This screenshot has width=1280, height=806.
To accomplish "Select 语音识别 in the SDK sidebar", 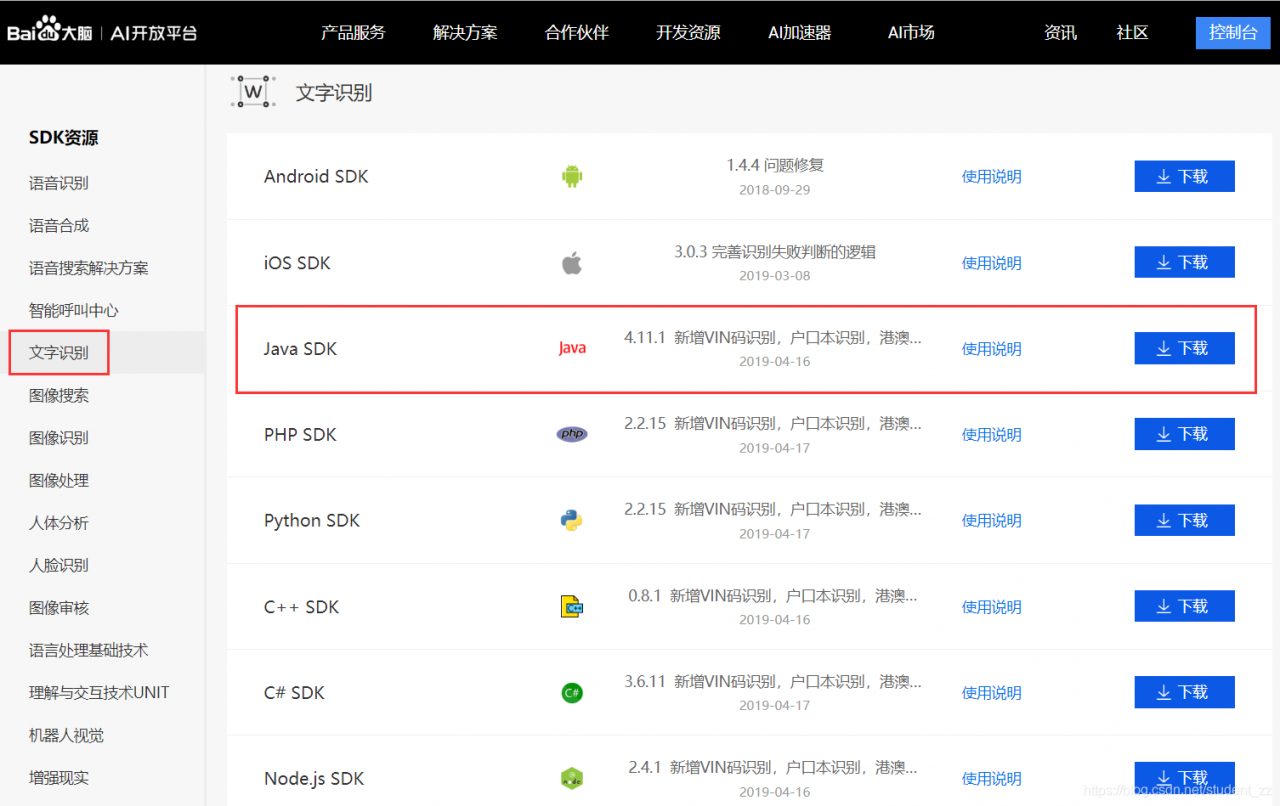I will (x=59, y=183).
